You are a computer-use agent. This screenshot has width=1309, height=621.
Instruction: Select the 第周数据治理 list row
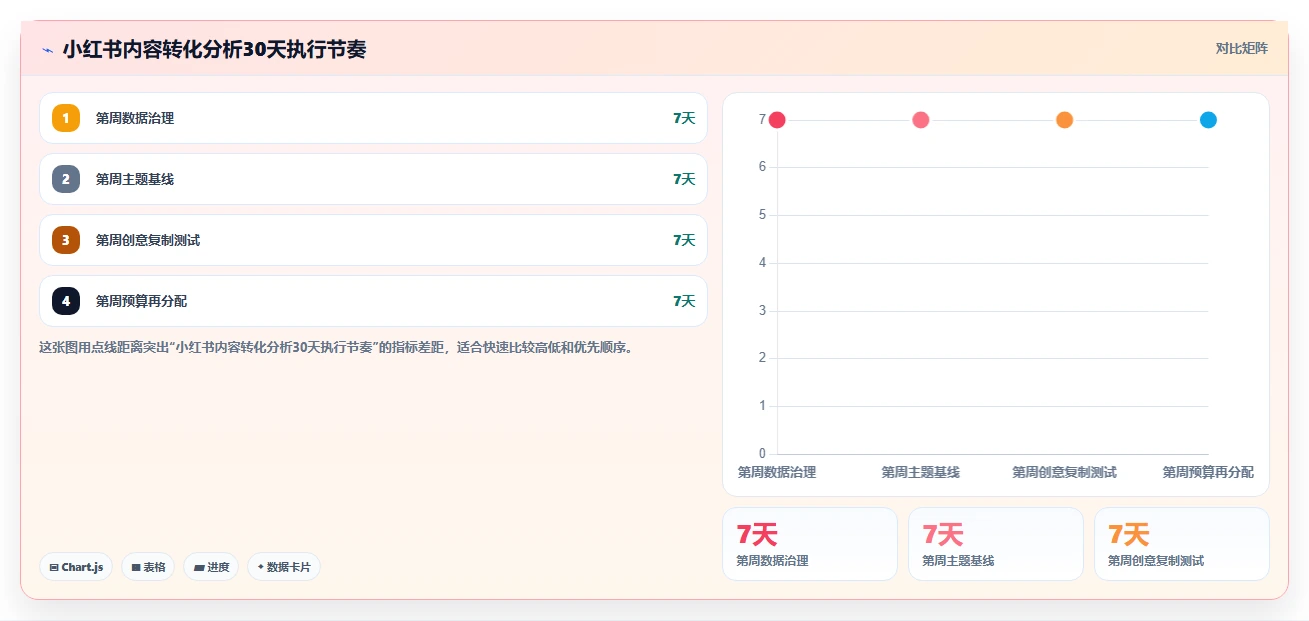(373, 118)
